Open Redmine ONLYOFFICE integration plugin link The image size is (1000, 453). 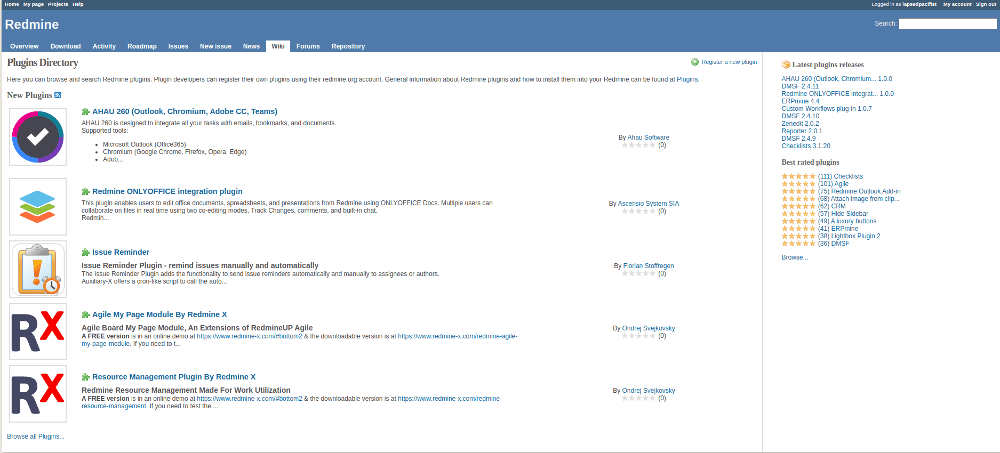(167, 191)
